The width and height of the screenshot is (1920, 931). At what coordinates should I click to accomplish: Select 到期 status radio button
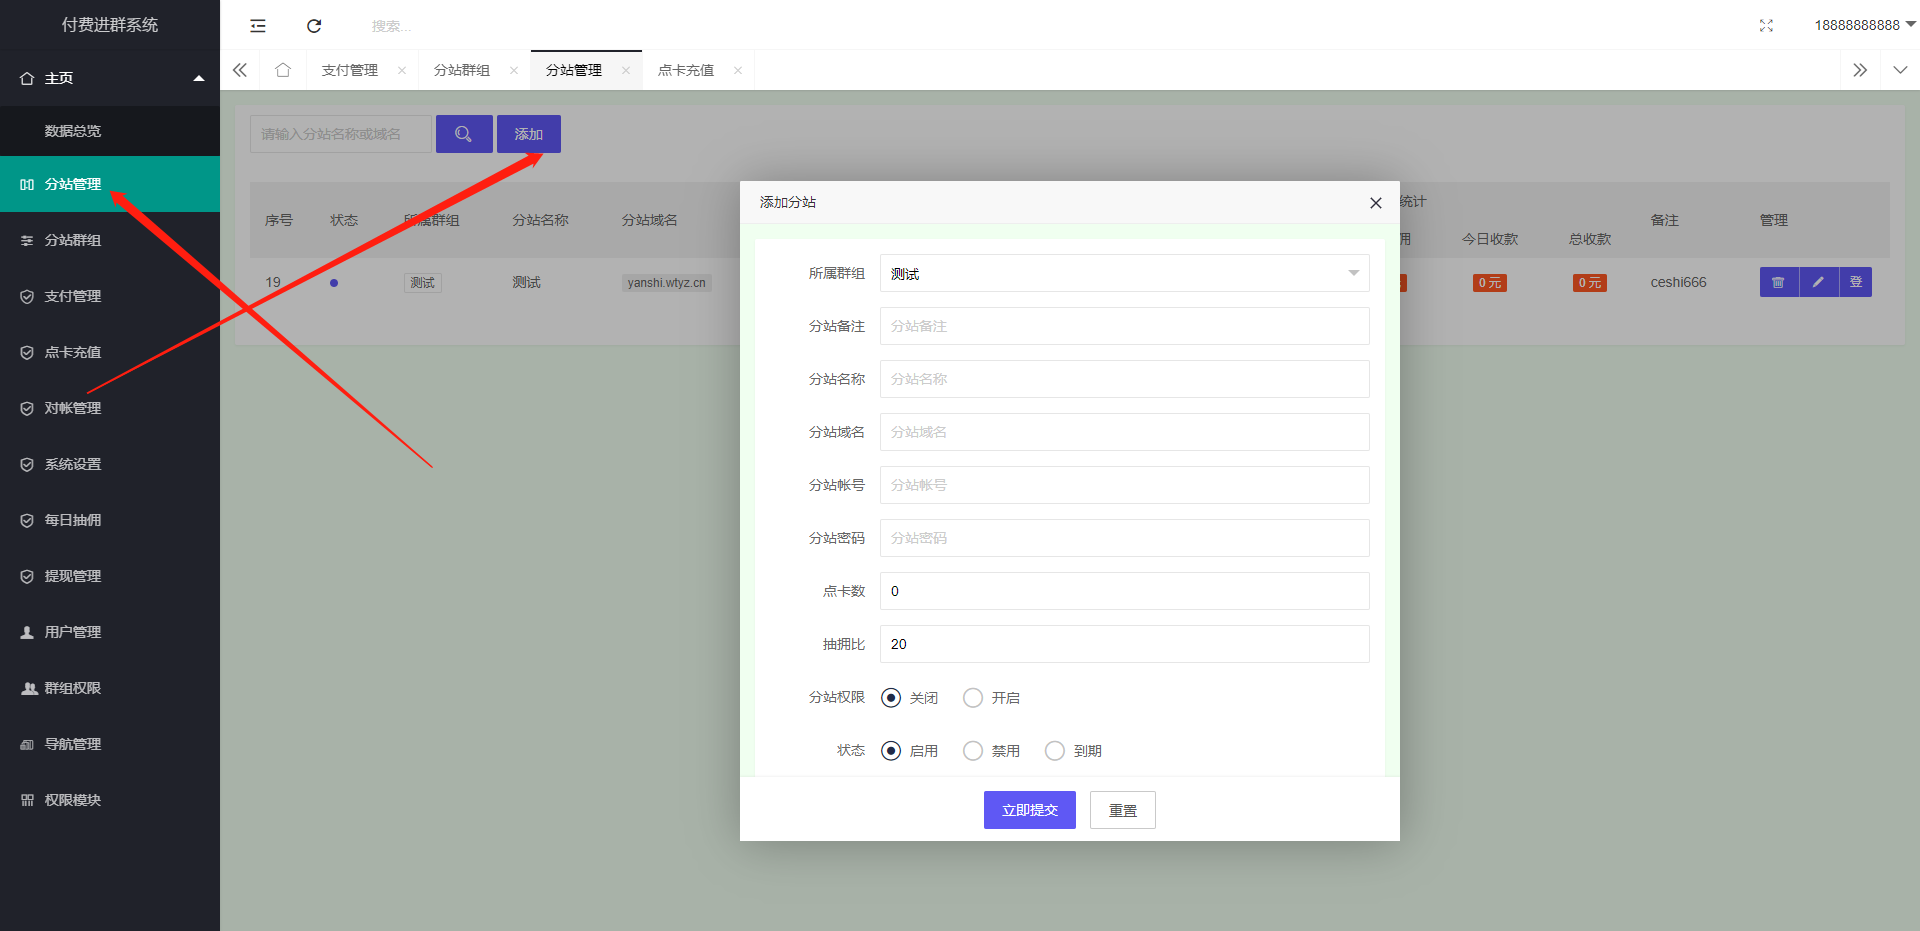coord(1055,751)
